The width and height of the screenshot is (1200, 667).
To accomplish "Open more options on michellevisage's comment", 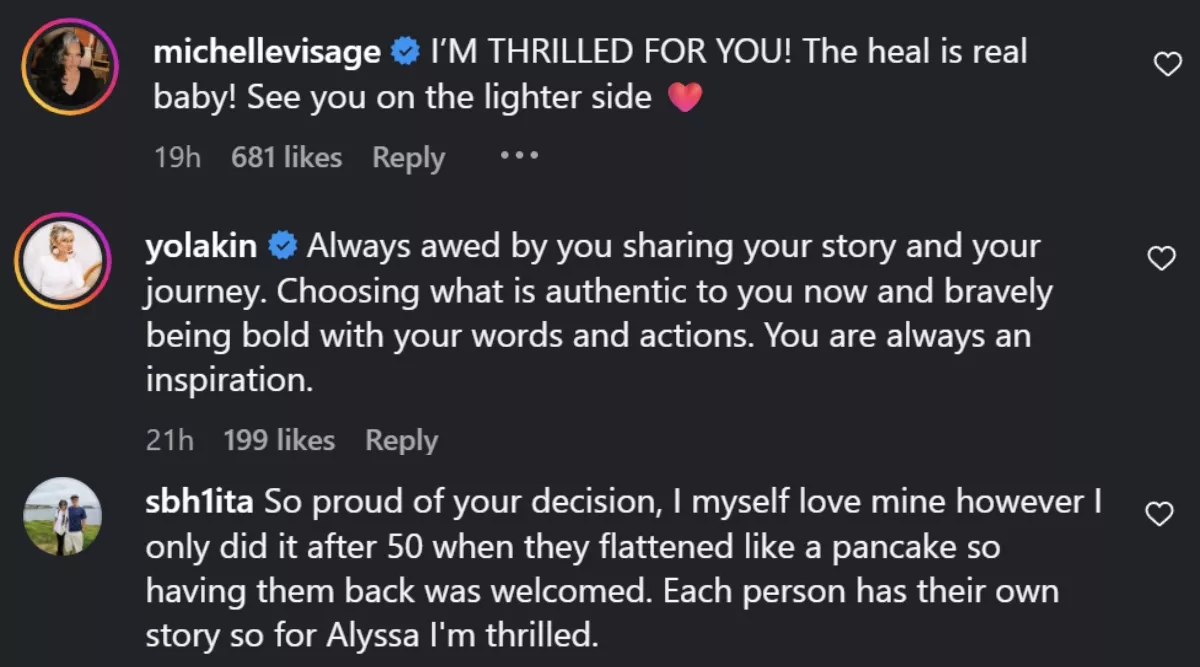I will tap(519, 156).
